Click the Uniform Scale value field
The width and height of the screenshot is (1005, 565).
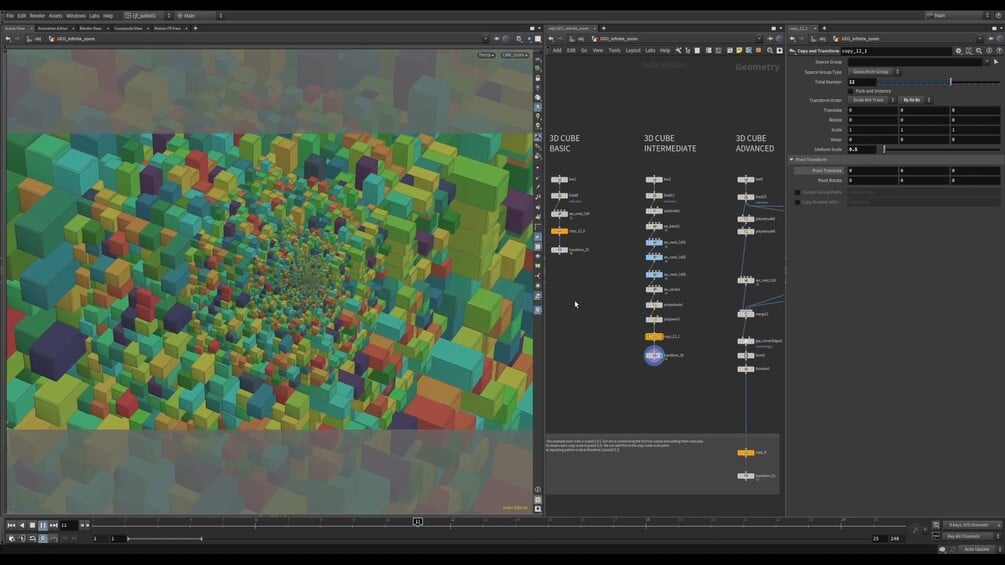(861, 149)
